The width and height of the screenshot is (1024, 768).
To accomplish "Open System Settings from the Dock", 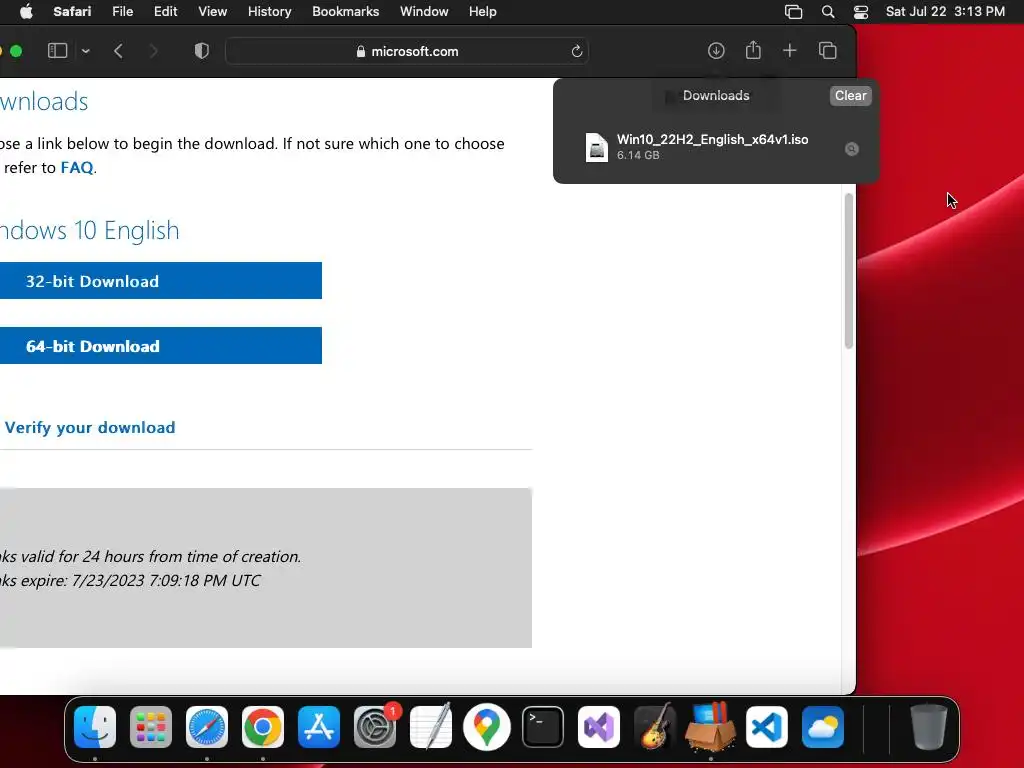I will coord(375,727).
